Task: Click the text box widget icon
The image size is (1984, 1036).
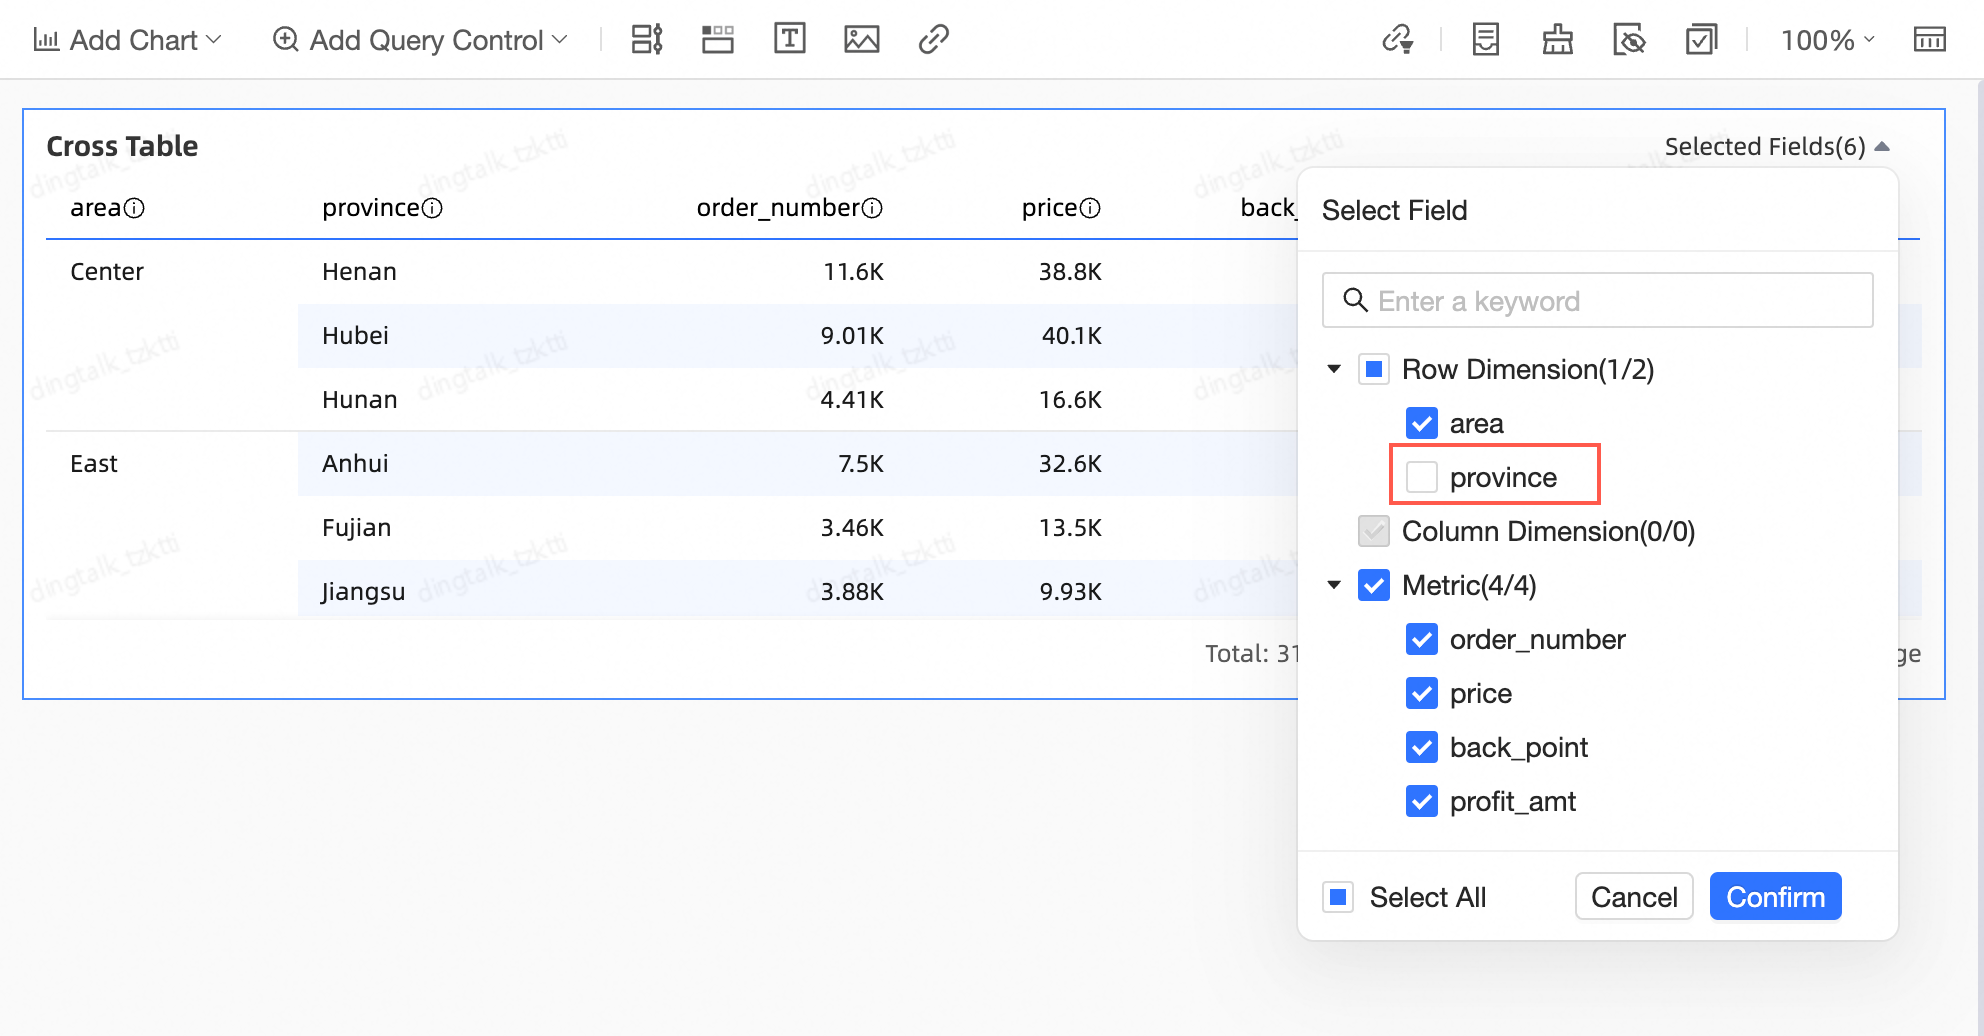Action: (x=789, y=39)
